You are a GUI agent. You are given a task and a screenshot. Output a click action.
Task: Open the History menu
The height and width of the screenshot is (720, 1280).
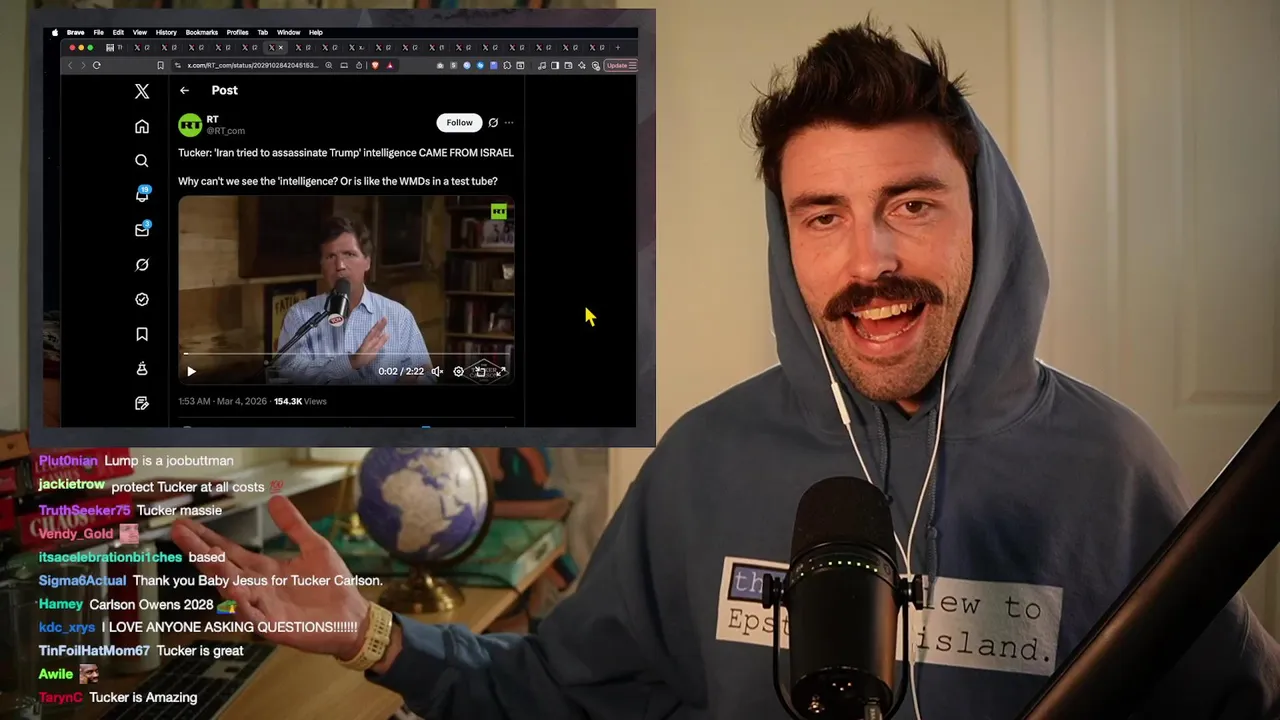166,32
